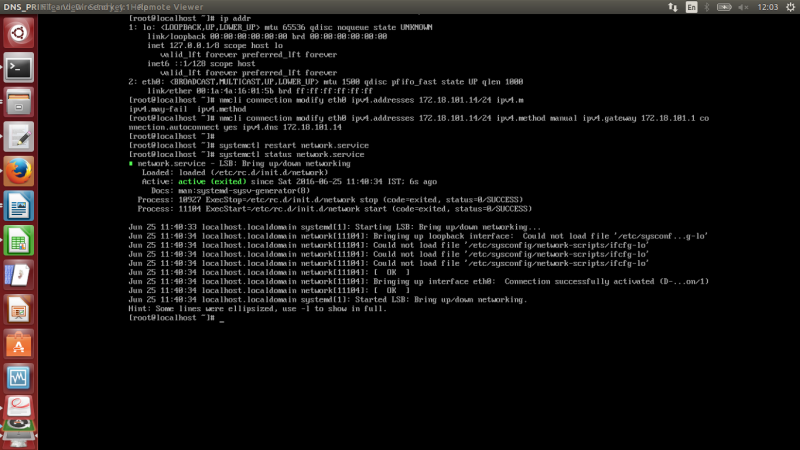Click green 'active (exited)' status text
Screen dimensions: 800x450
pos(212,182)
